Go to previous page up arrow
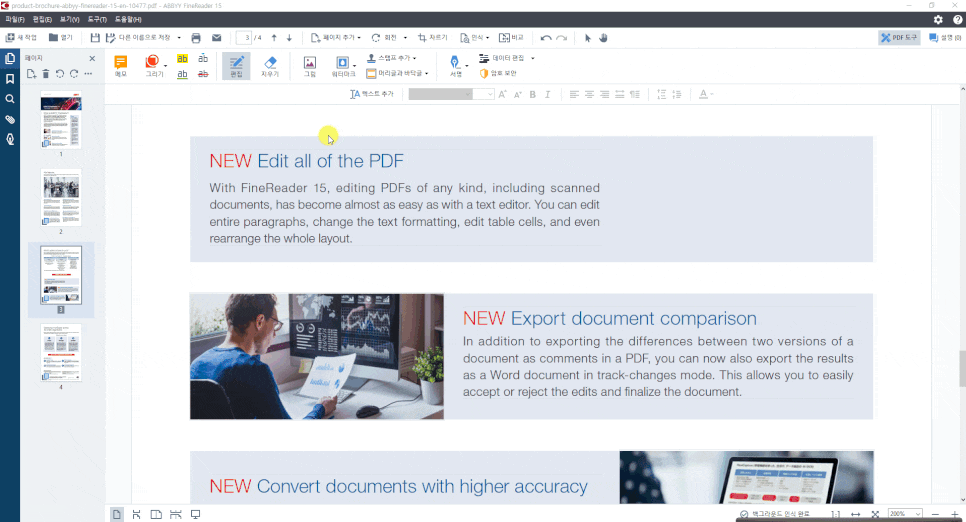966x522 pixels. [x=274, y=38]
